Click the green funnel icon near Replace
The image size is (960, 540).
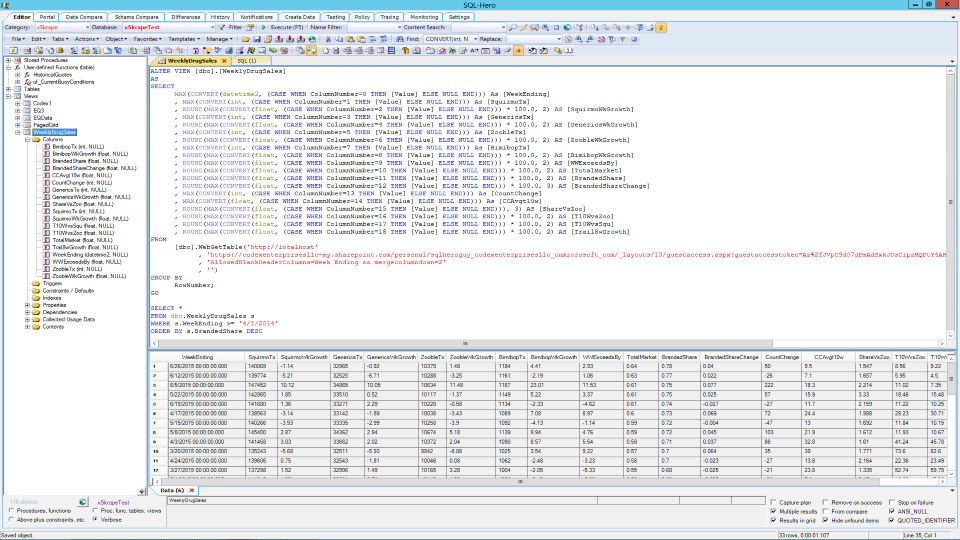(623, 39)
